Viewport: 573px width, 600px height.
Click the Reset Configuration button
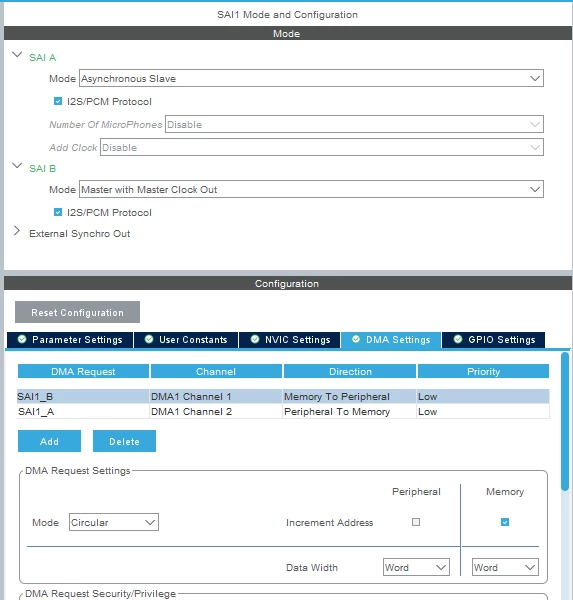click(x=77, y=312)
